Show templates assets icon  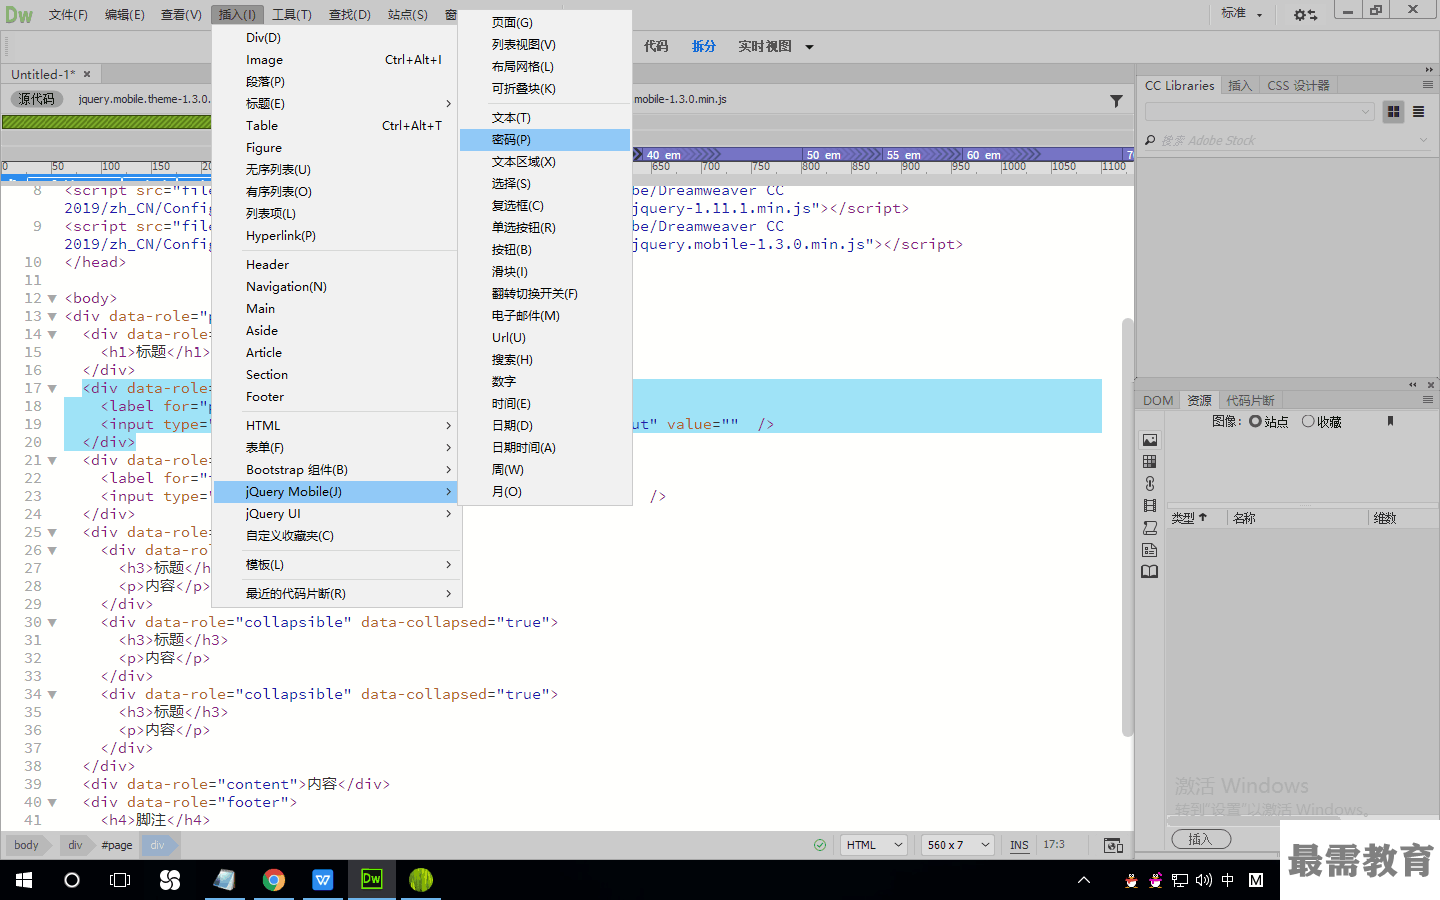[1150, 550]
